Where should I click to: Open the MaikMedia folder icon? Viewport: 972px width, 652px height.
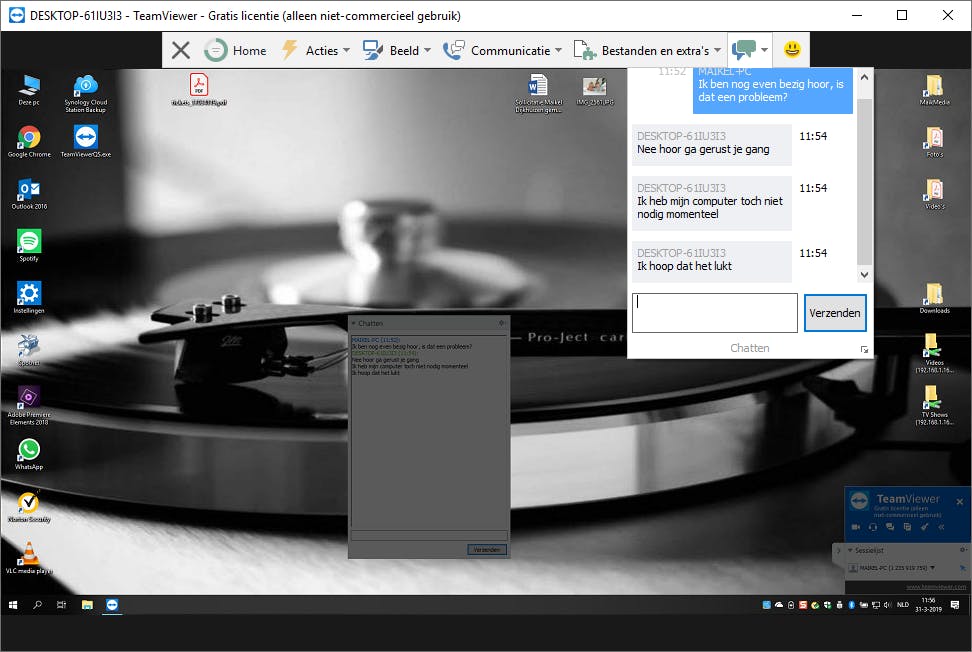(x=934, y=90)
